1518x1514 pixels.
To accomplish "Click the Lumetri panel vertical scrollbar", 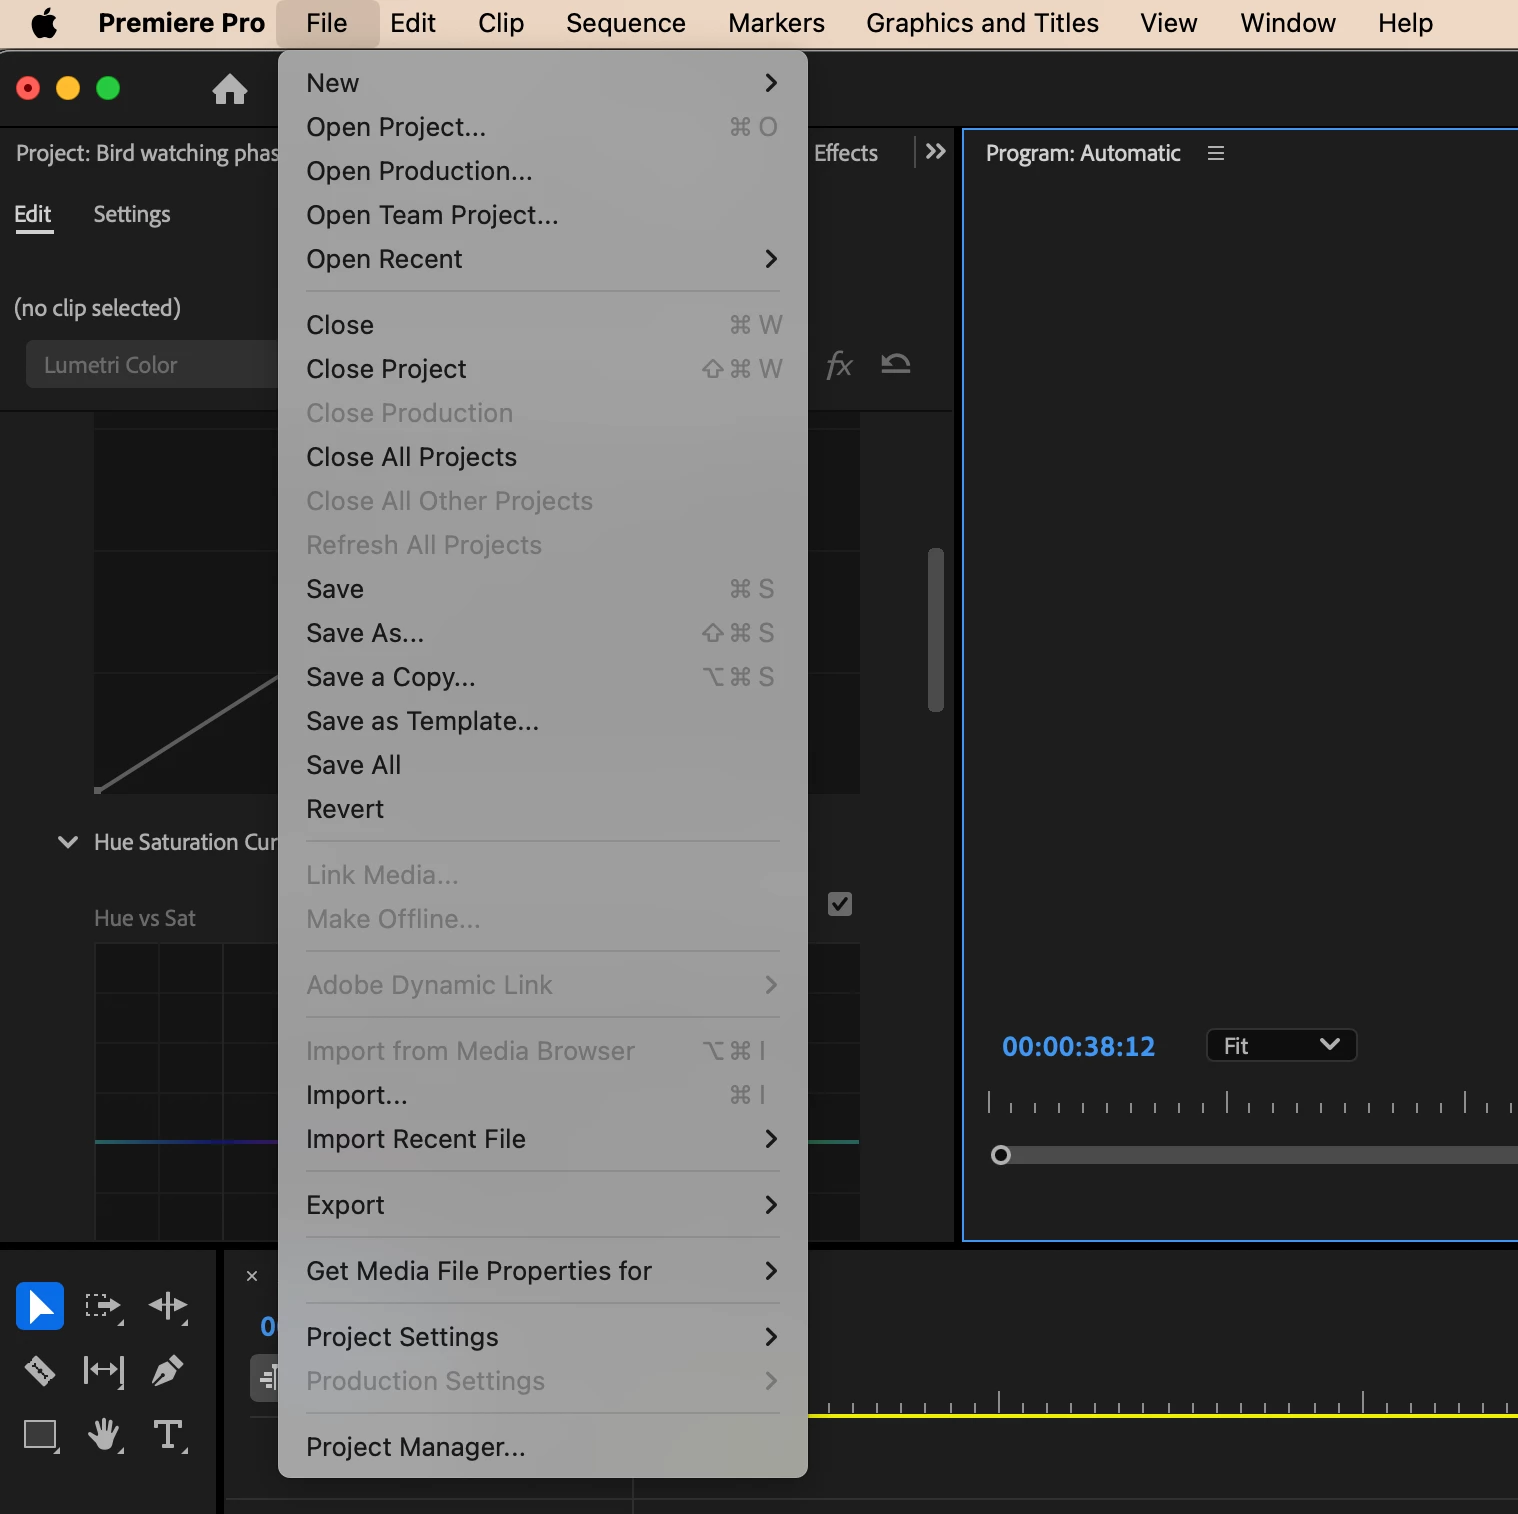I will [x=936, y=630].
